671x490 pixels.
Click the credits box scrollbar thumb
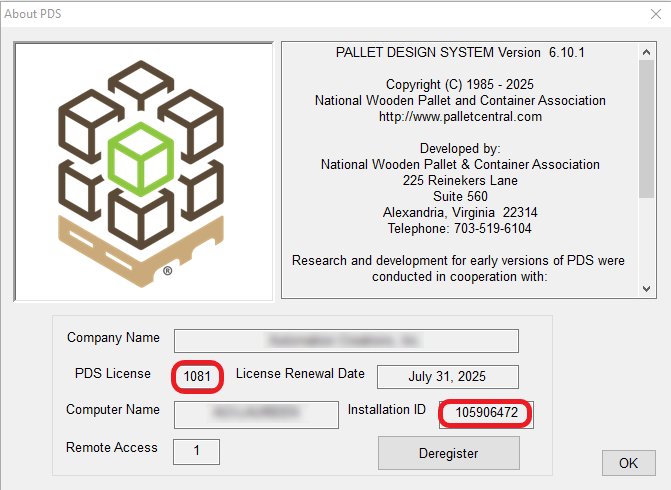(x=647, y=128)
